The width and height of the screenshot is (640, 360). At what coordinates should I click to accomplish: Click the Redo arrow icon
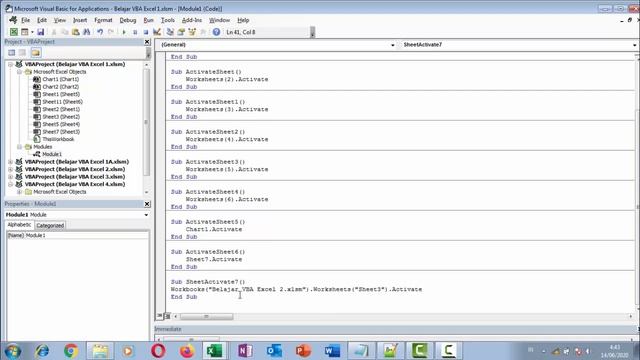[x=111, y=32]
